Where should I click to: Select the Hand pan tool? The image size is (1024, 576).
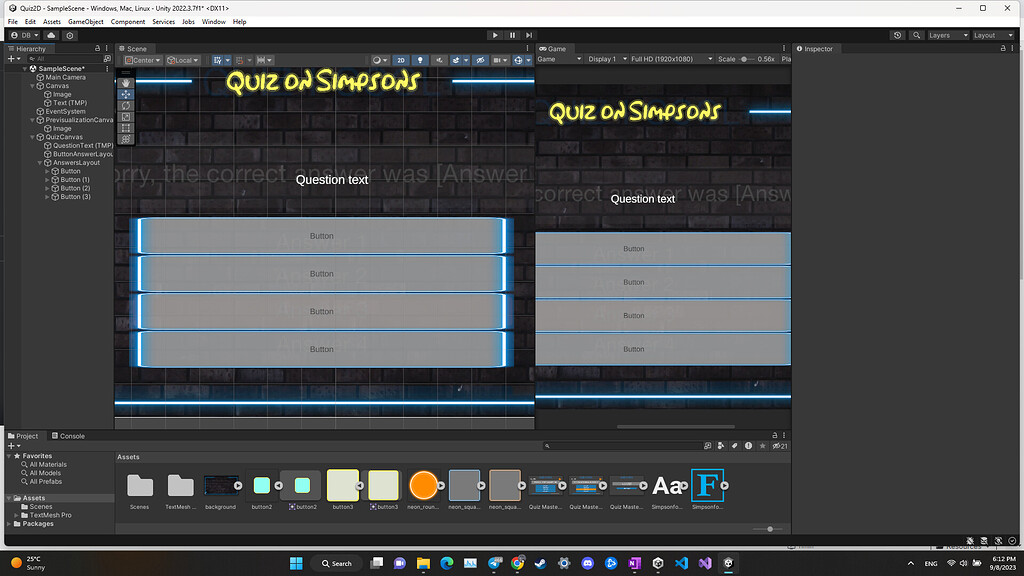pos(125,83)
